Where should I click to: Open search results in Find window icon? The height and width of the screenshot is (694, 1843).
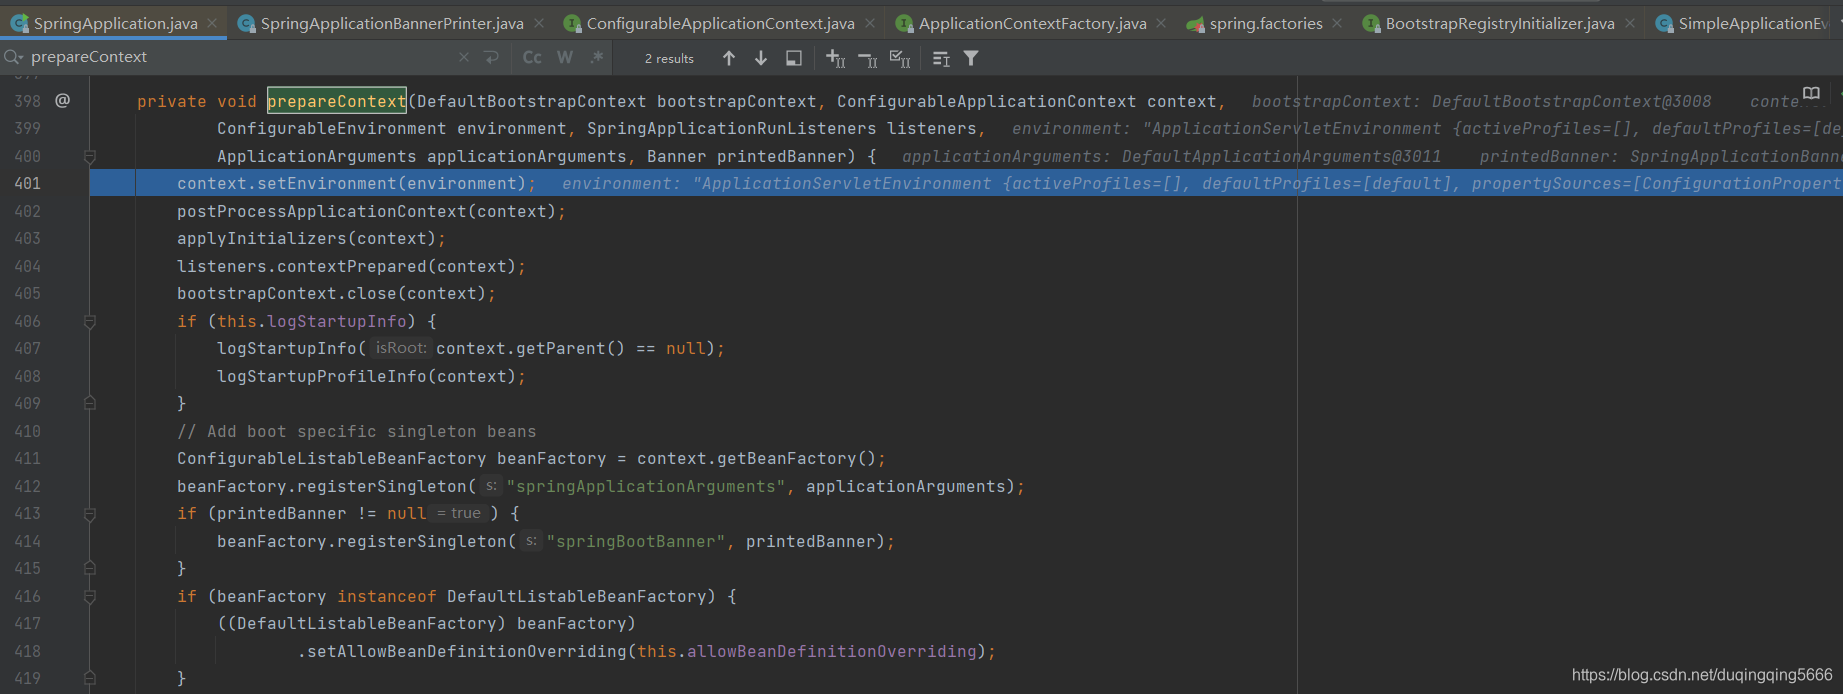pyautogui.click(x=794, y=58)
